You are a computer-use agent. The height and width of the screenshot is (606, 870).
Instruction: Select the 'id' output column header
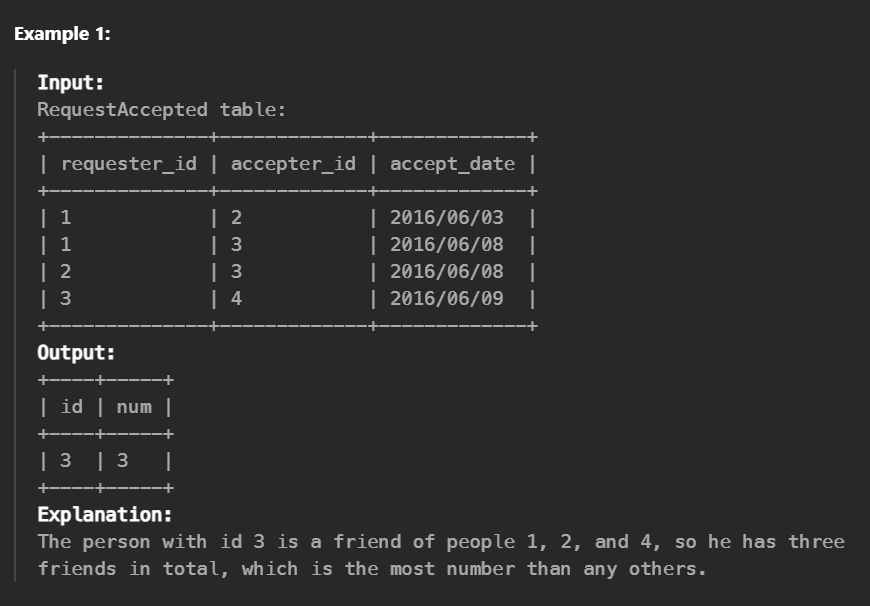[72, 407]
